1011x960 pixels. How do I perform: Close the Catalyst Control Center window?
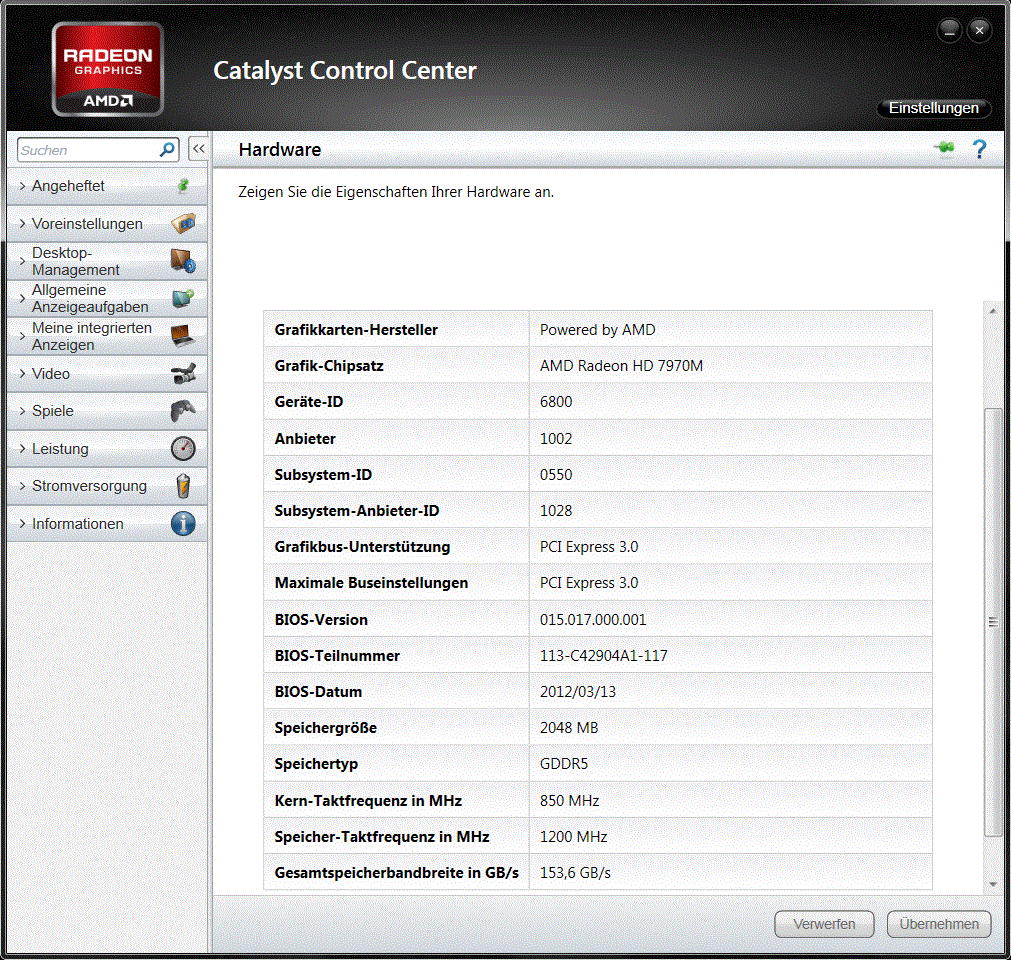979,30
